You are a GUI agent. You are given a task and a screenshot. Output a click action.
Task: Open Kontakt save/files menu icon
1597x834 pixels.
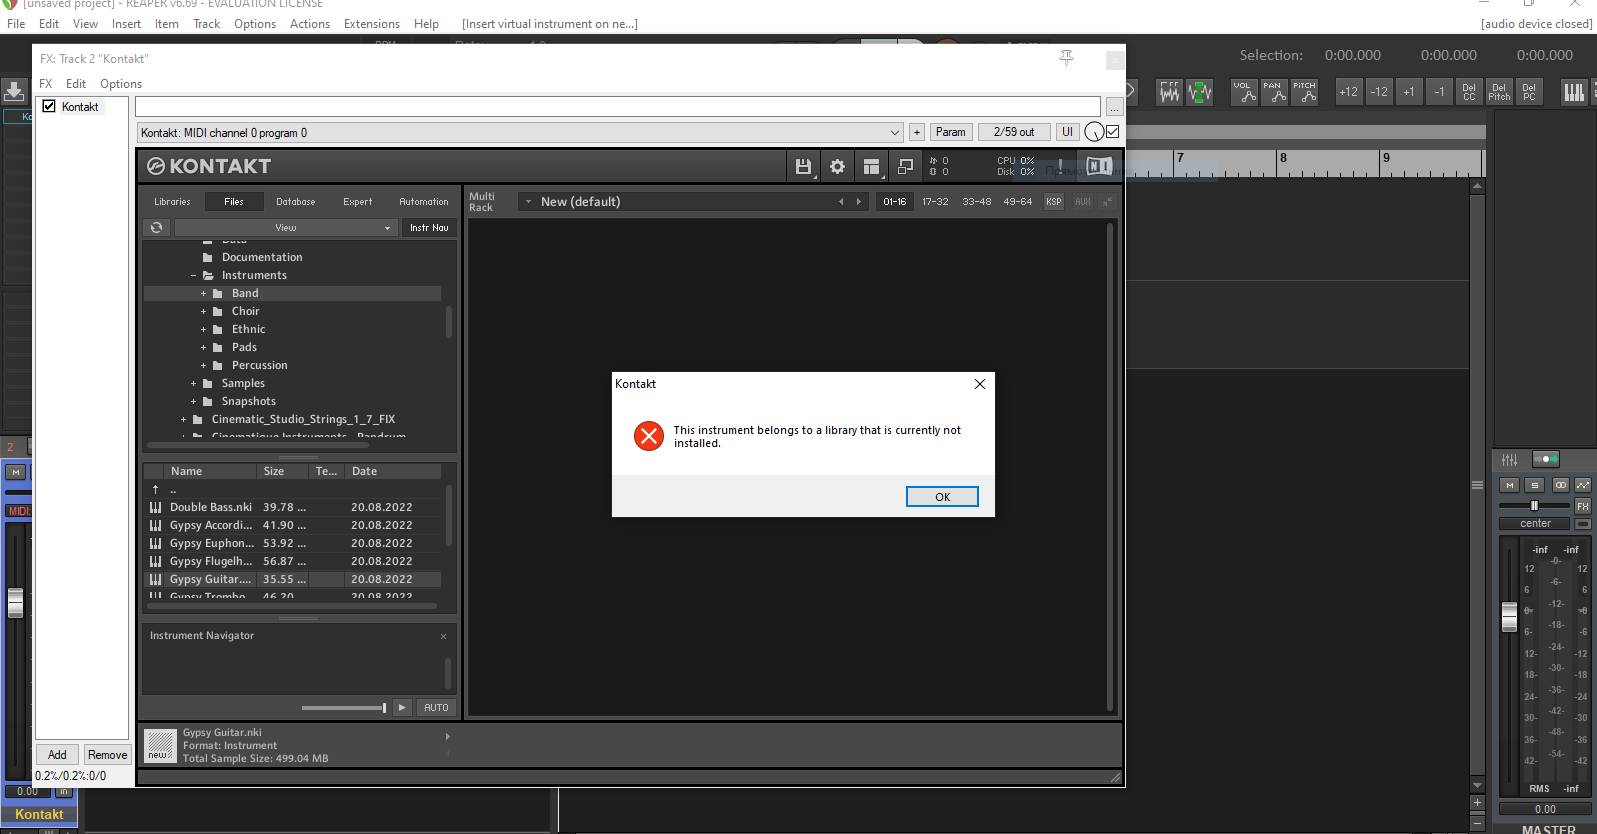803,167
